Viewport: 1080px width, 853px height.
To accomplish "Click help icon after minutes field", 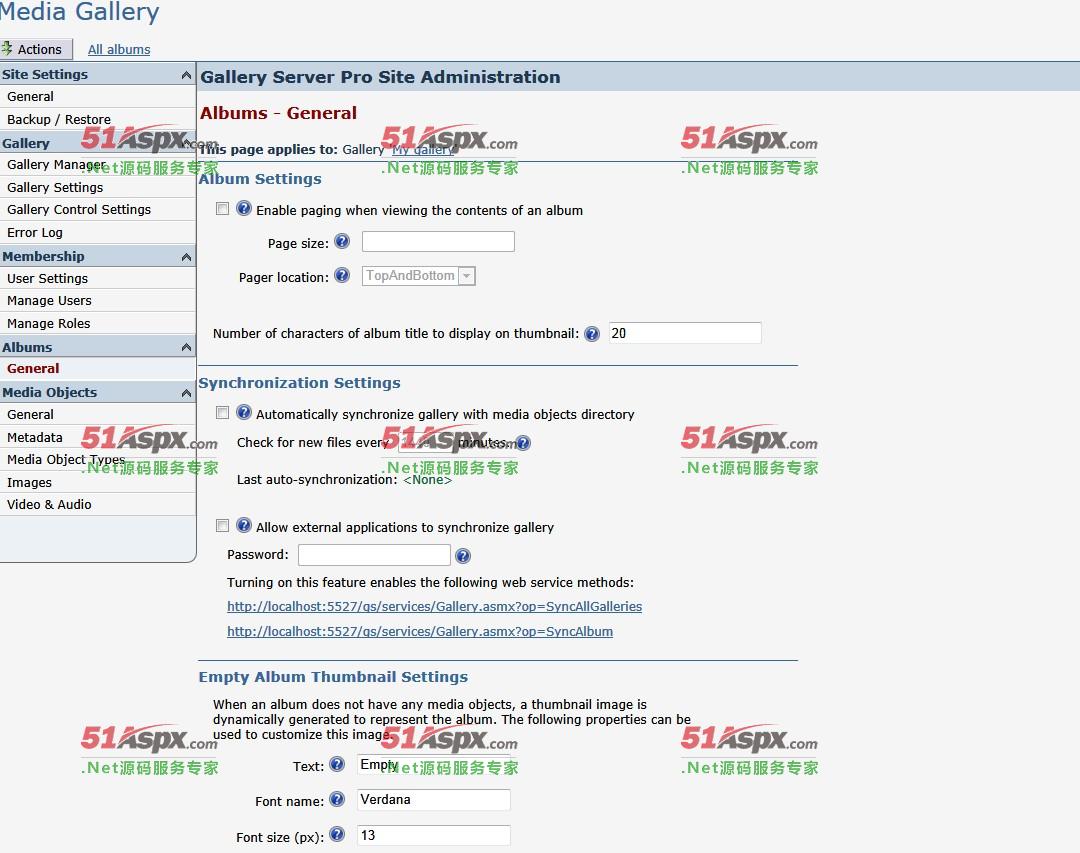I will click(523, 443).
